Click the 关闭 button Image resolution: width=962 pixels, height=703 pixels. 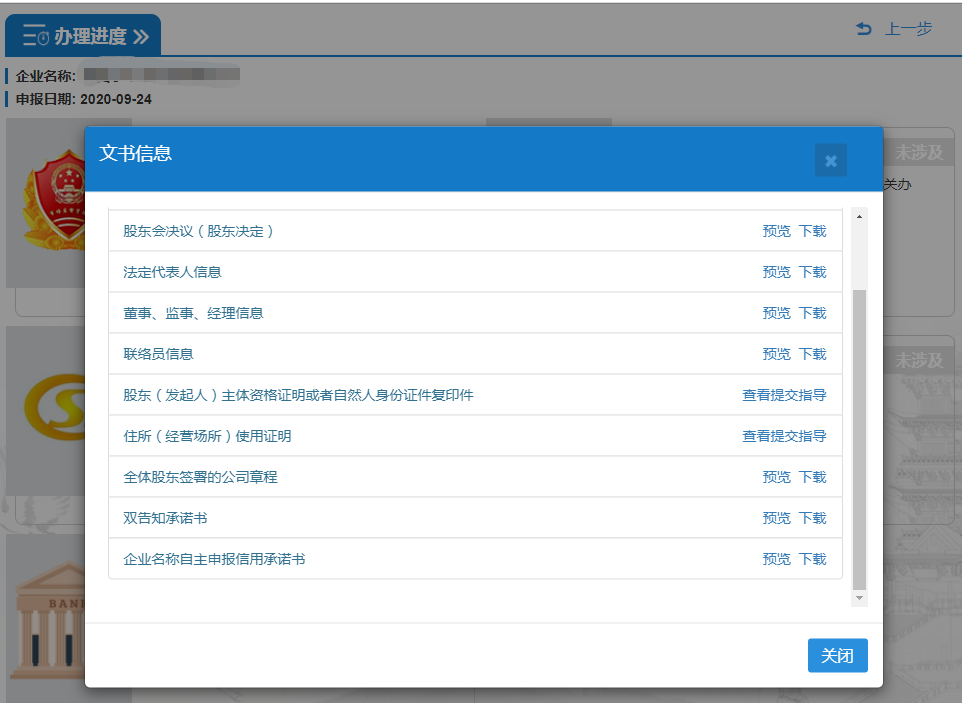coord(837,656)
